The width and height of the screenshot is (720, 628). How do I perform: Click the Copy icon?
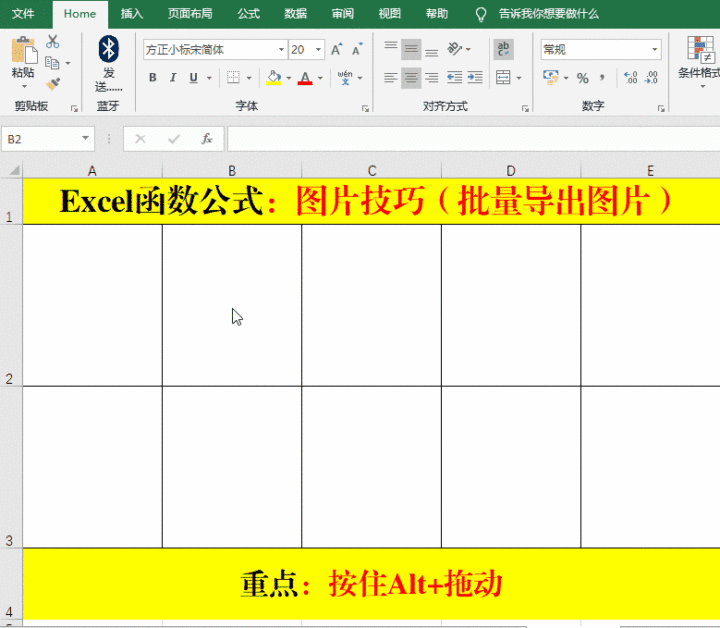click(52, 62)
